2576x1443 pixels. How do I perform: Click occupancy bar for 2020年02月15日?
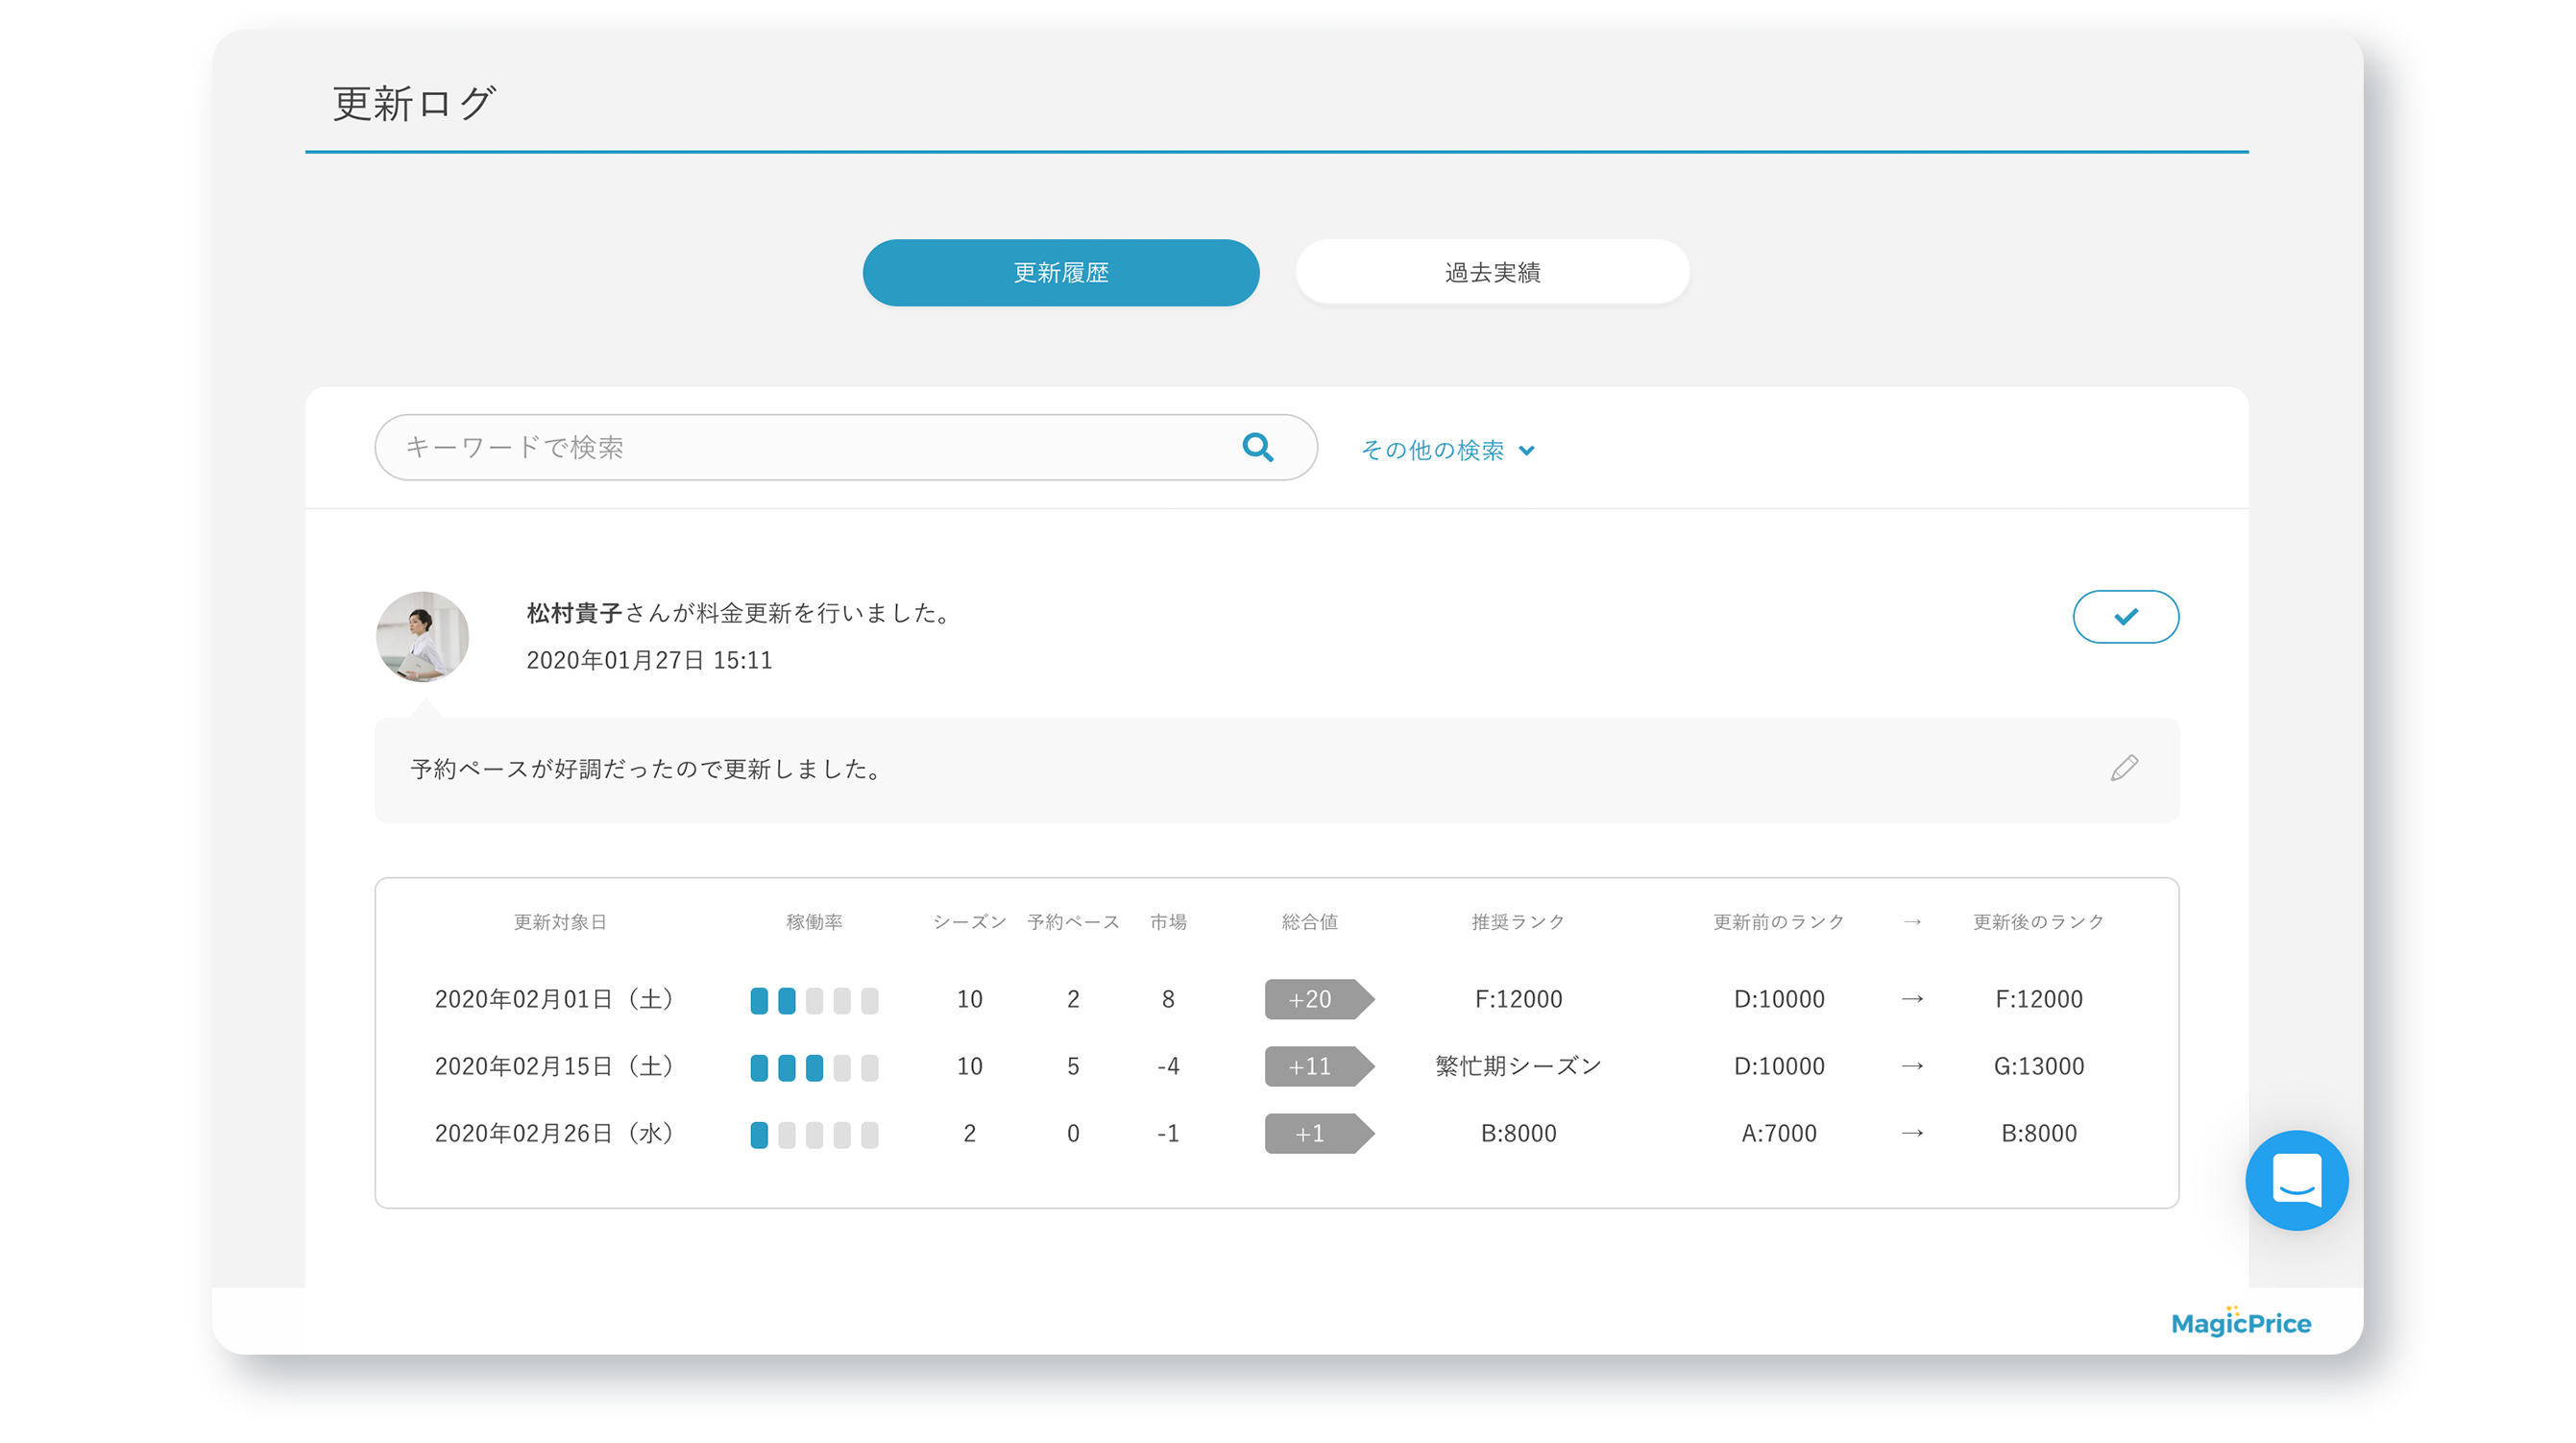(x=814, y=1067)
